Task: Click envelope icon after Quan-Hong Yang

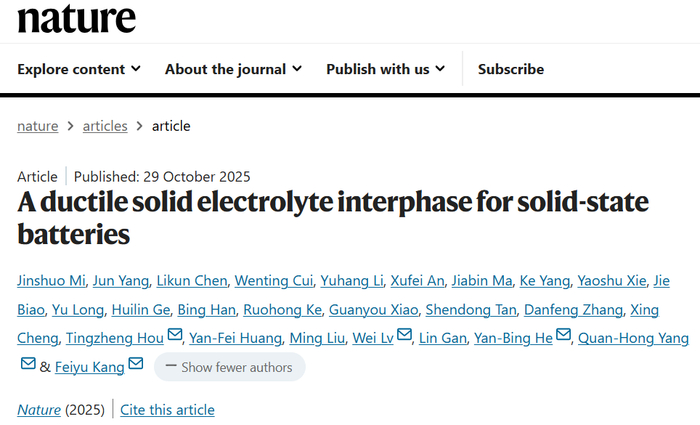Action: (28, 366)
